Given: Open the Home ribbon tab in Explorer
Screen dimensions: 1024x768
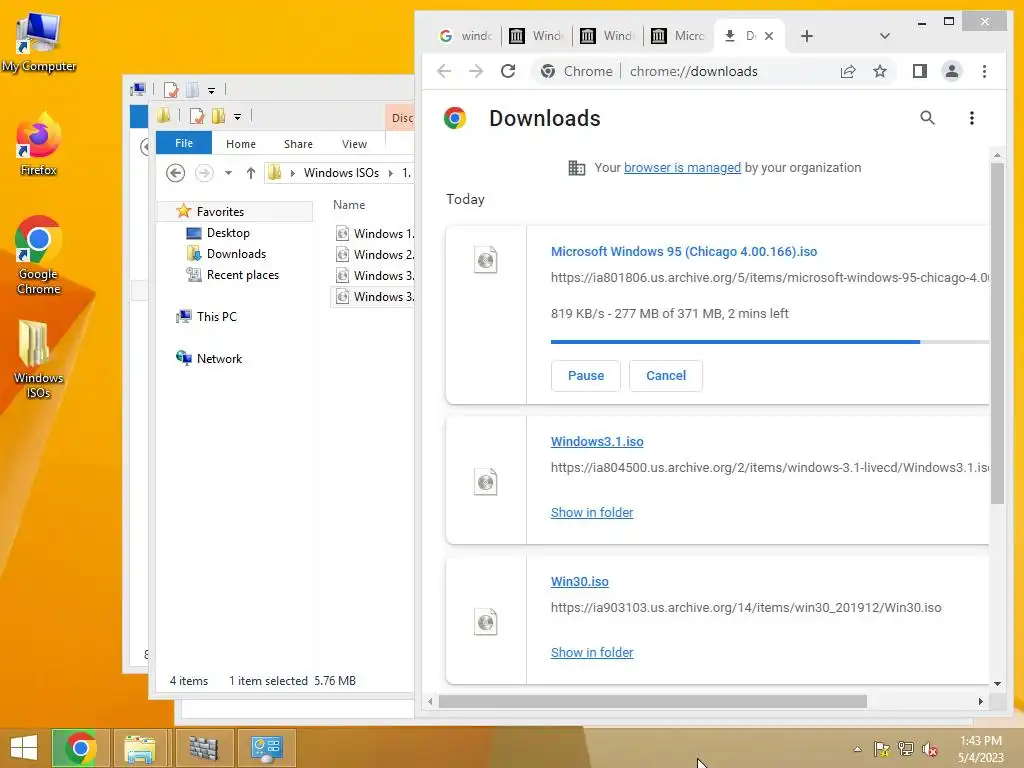Looking at the screenshot, I should [241, 144].
